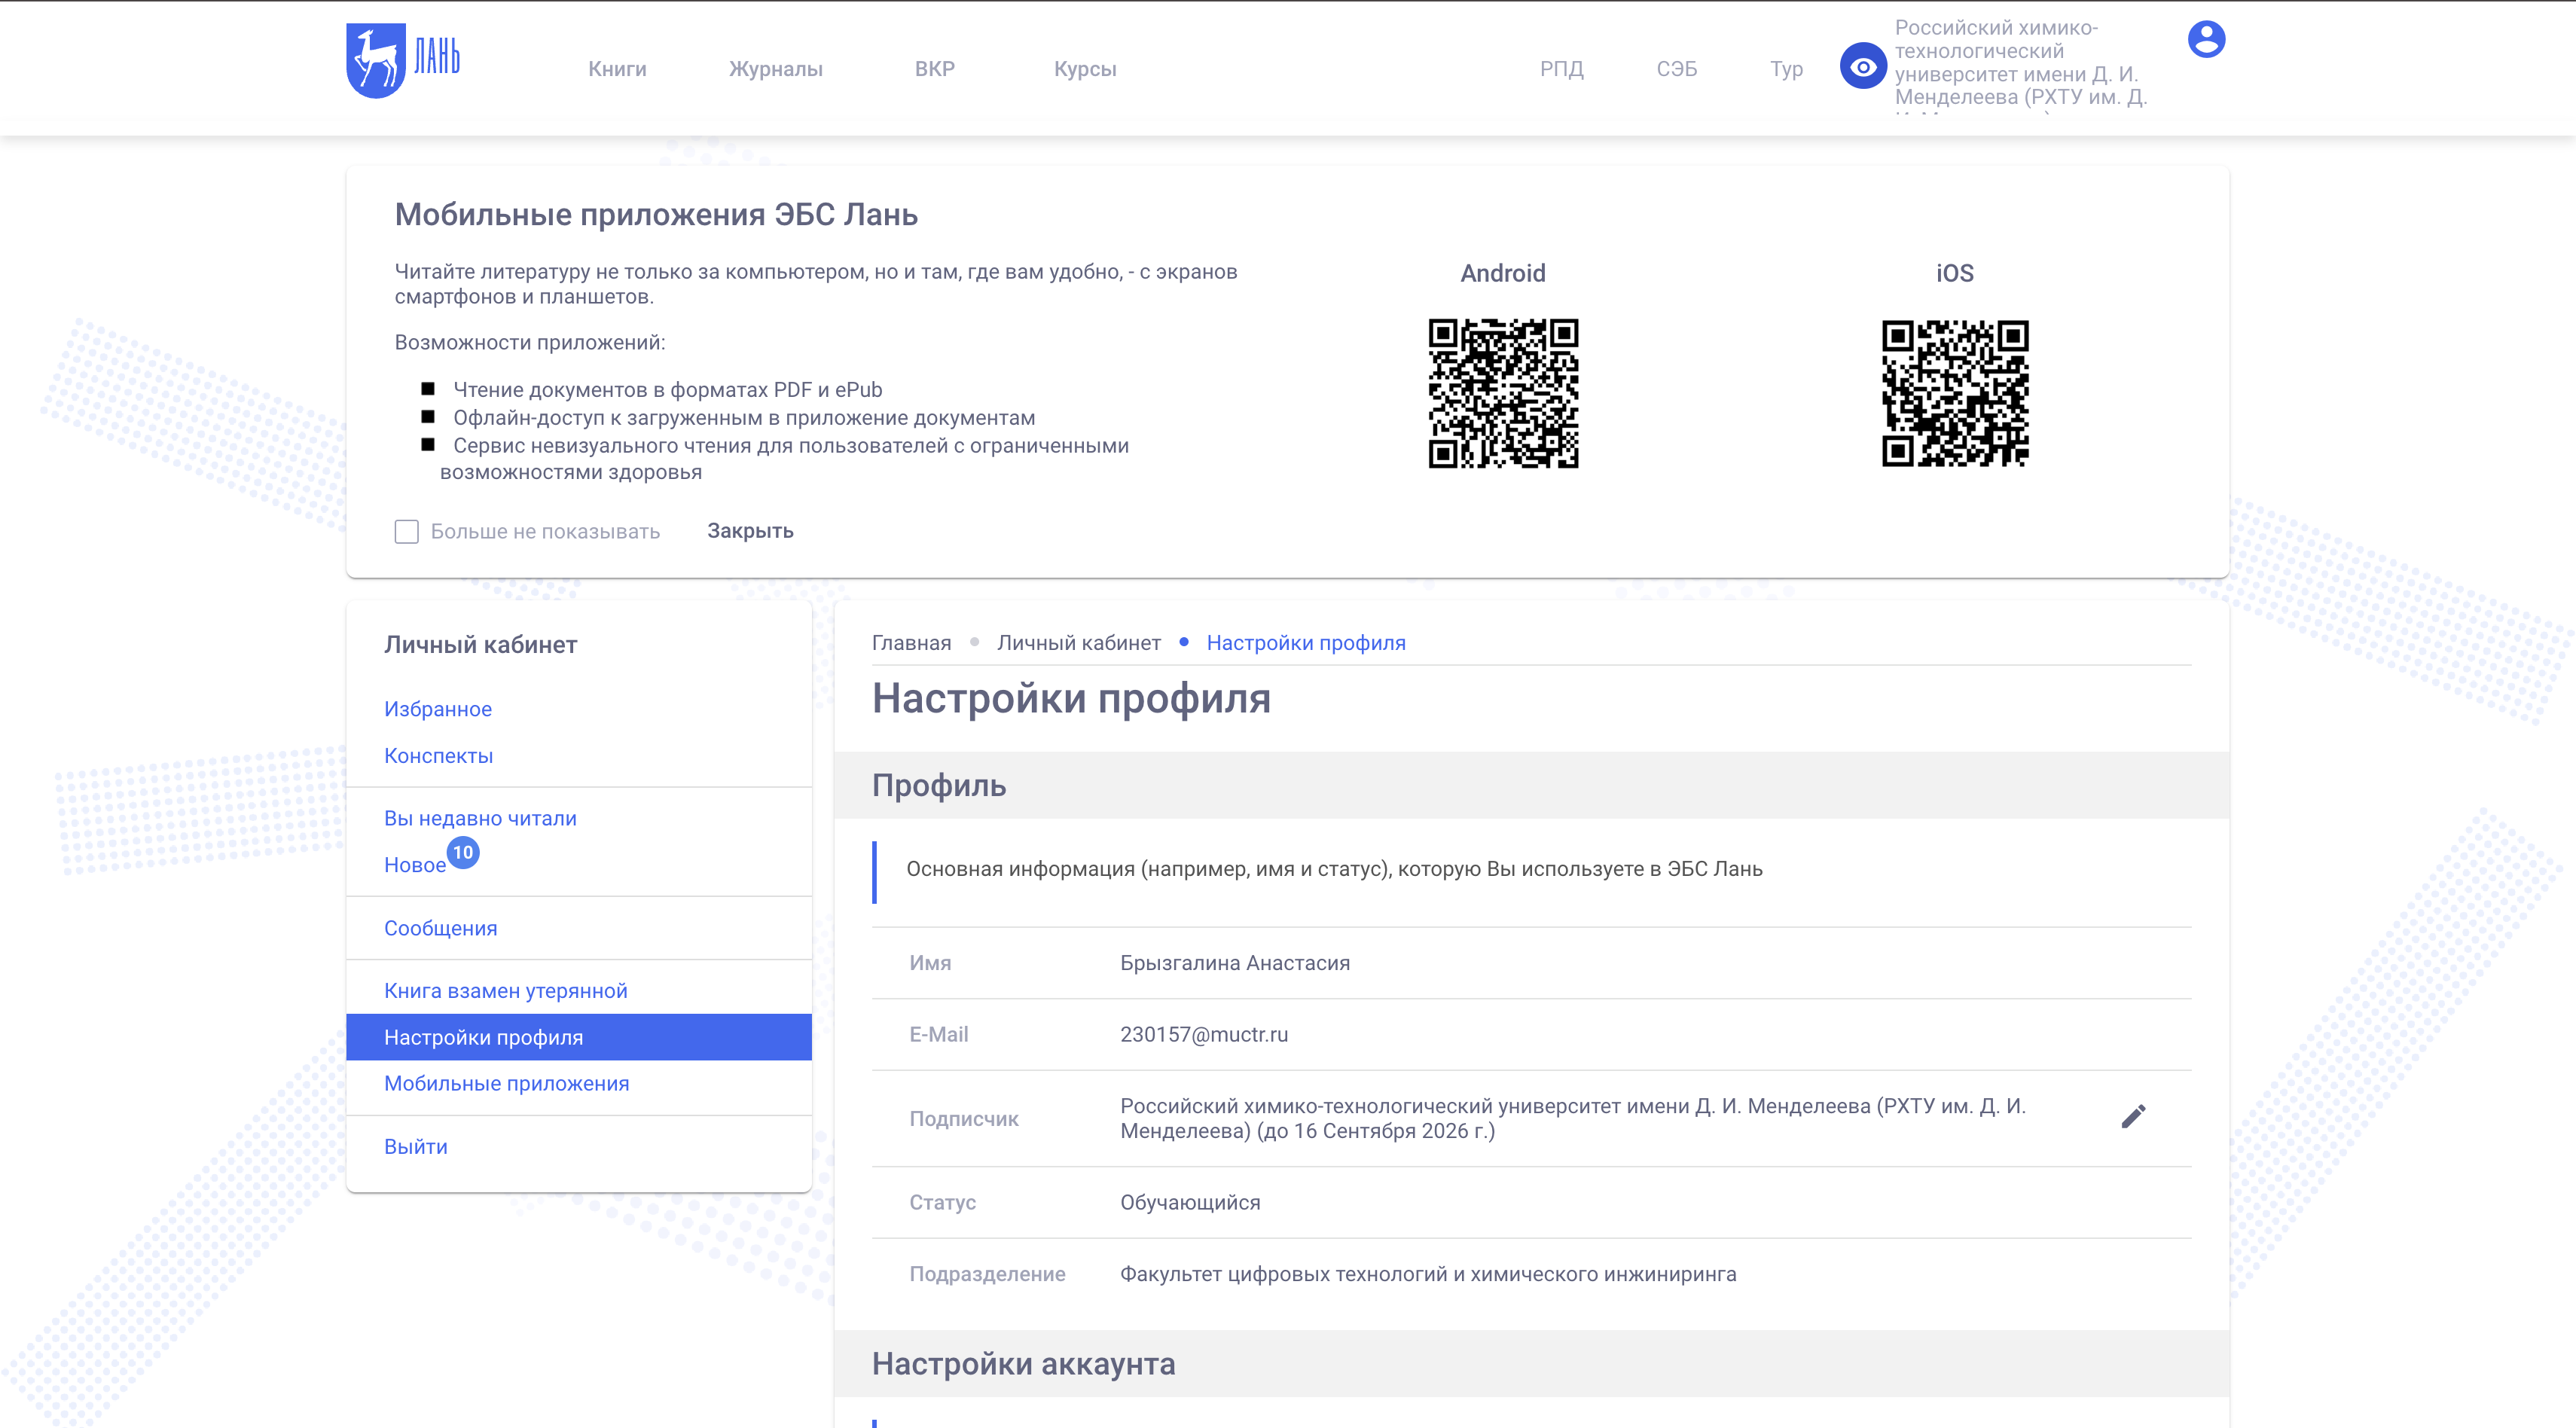Log out via Выйти

tap(416, 1146)
